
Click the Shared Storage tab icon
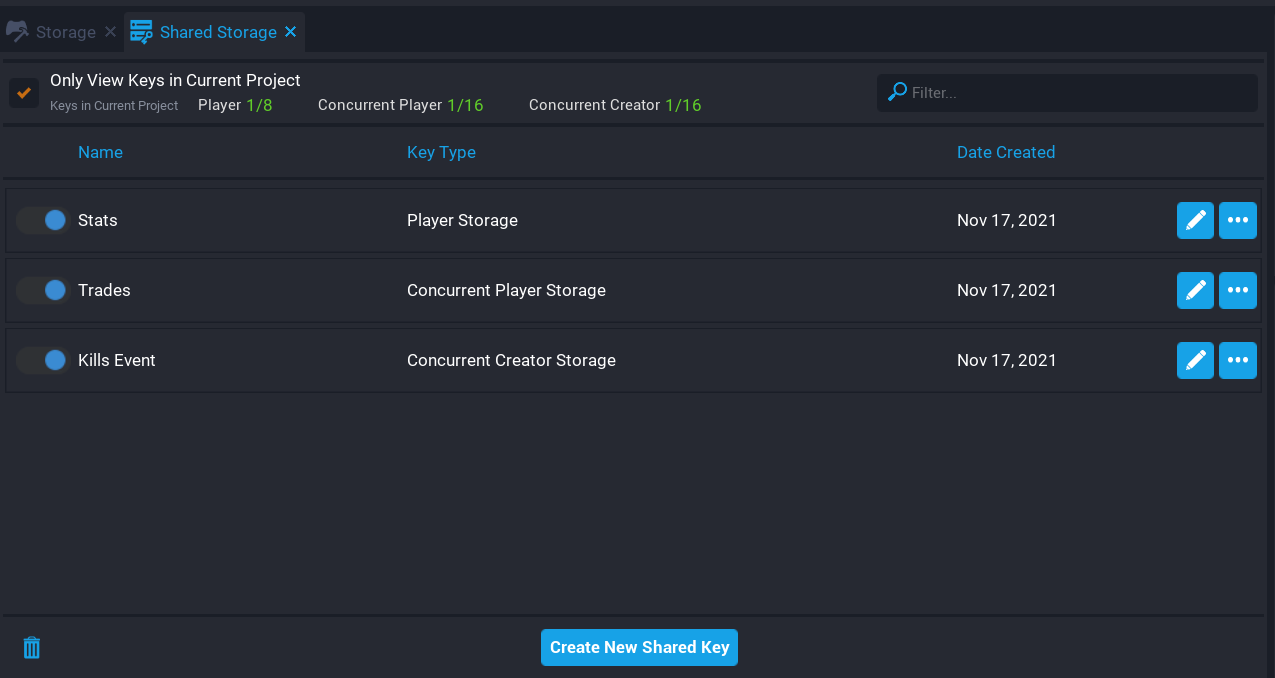coord(140,31)
